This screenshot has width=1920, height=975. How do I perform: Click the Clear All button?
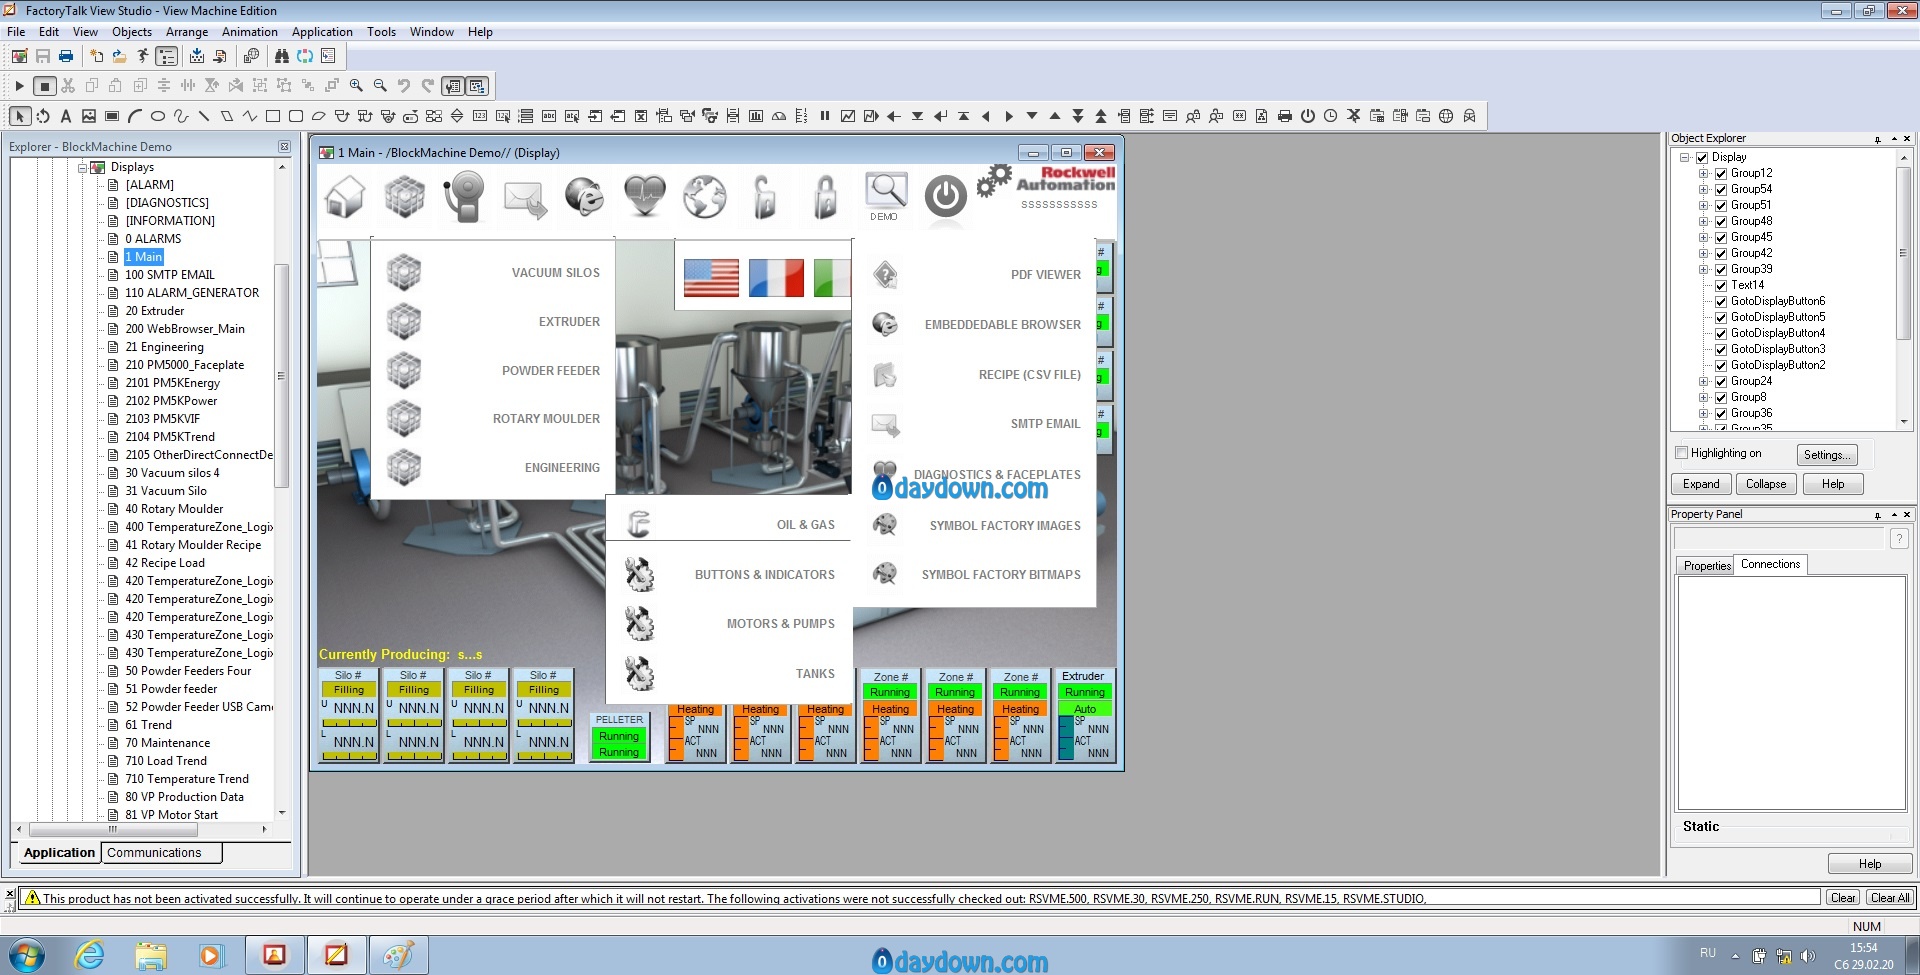1889,898
